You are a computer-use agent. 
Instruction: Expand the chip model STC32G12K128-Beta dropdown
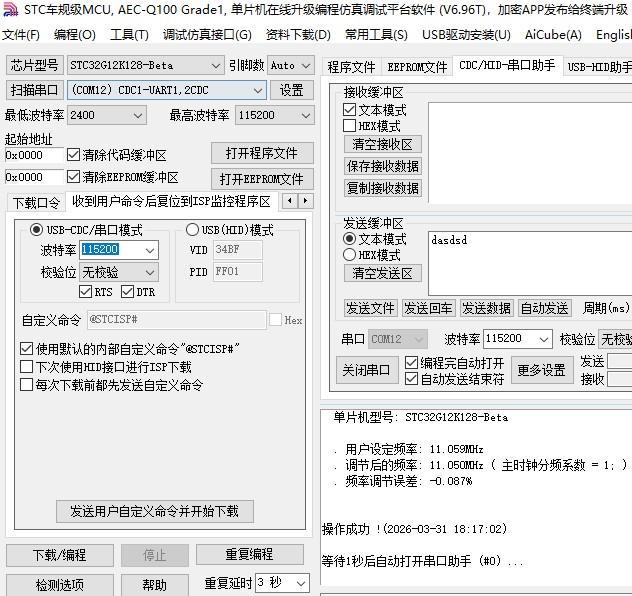(x=216, y=65)
